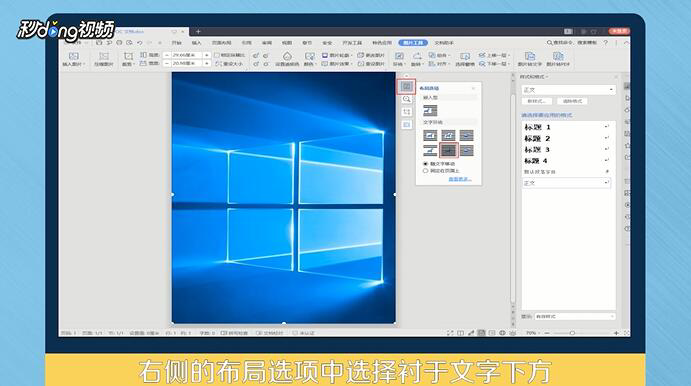Click the Windows wallpaper image in the document

tap(283, 198)
